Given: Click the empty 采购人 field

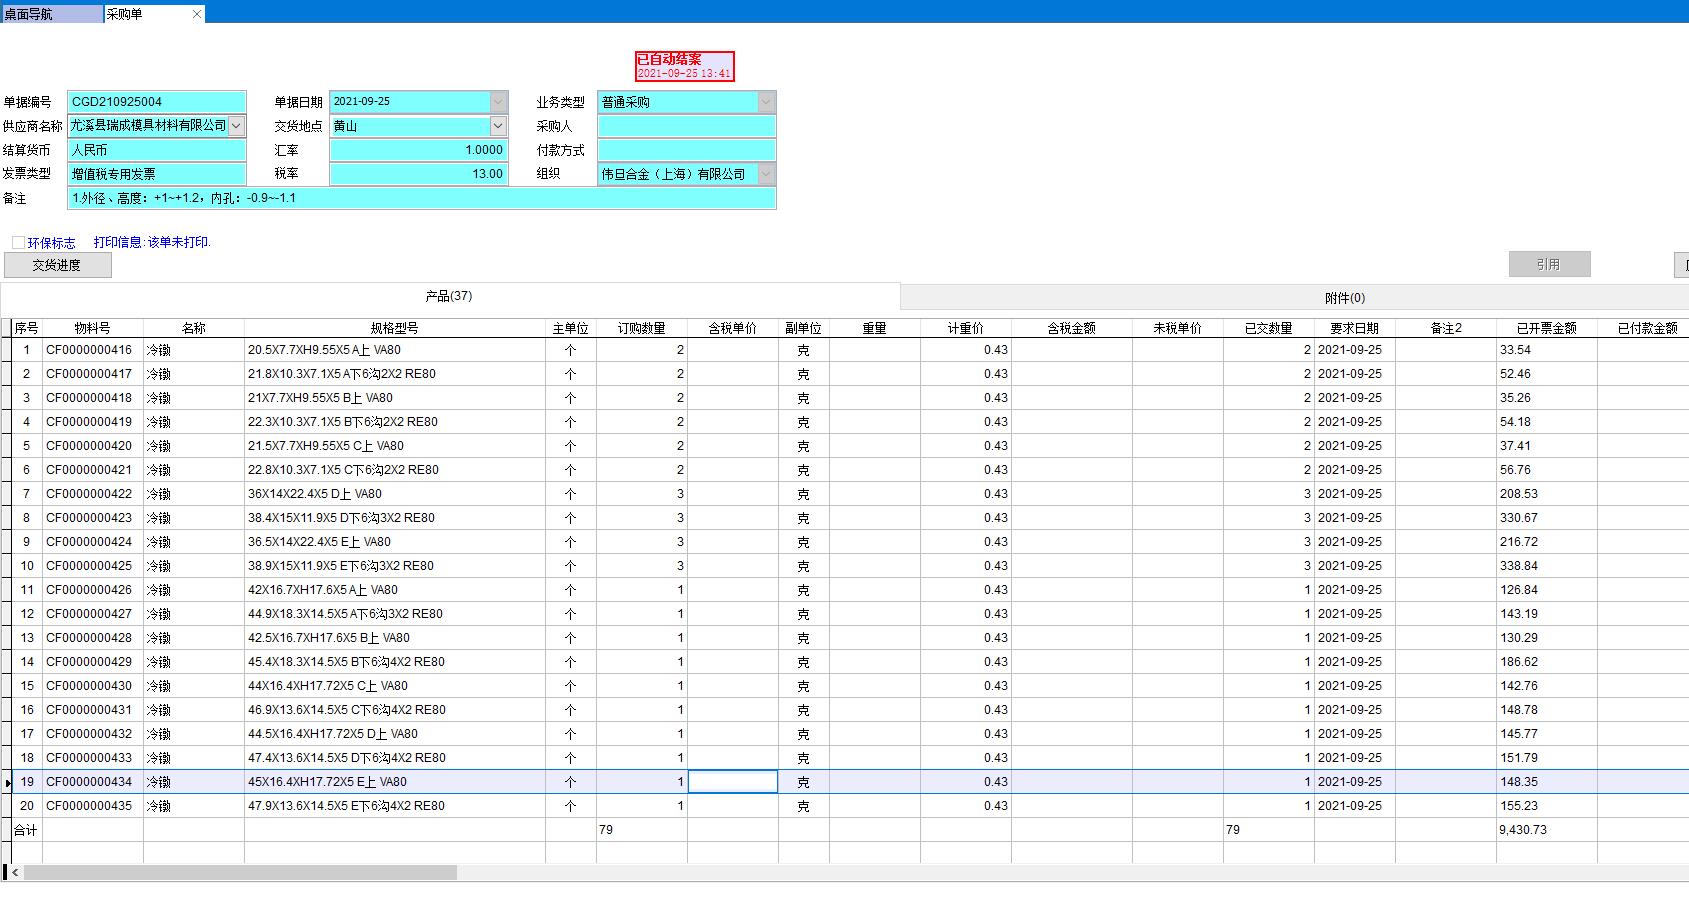Looking at the screenshot, I should tap(685, 126).
